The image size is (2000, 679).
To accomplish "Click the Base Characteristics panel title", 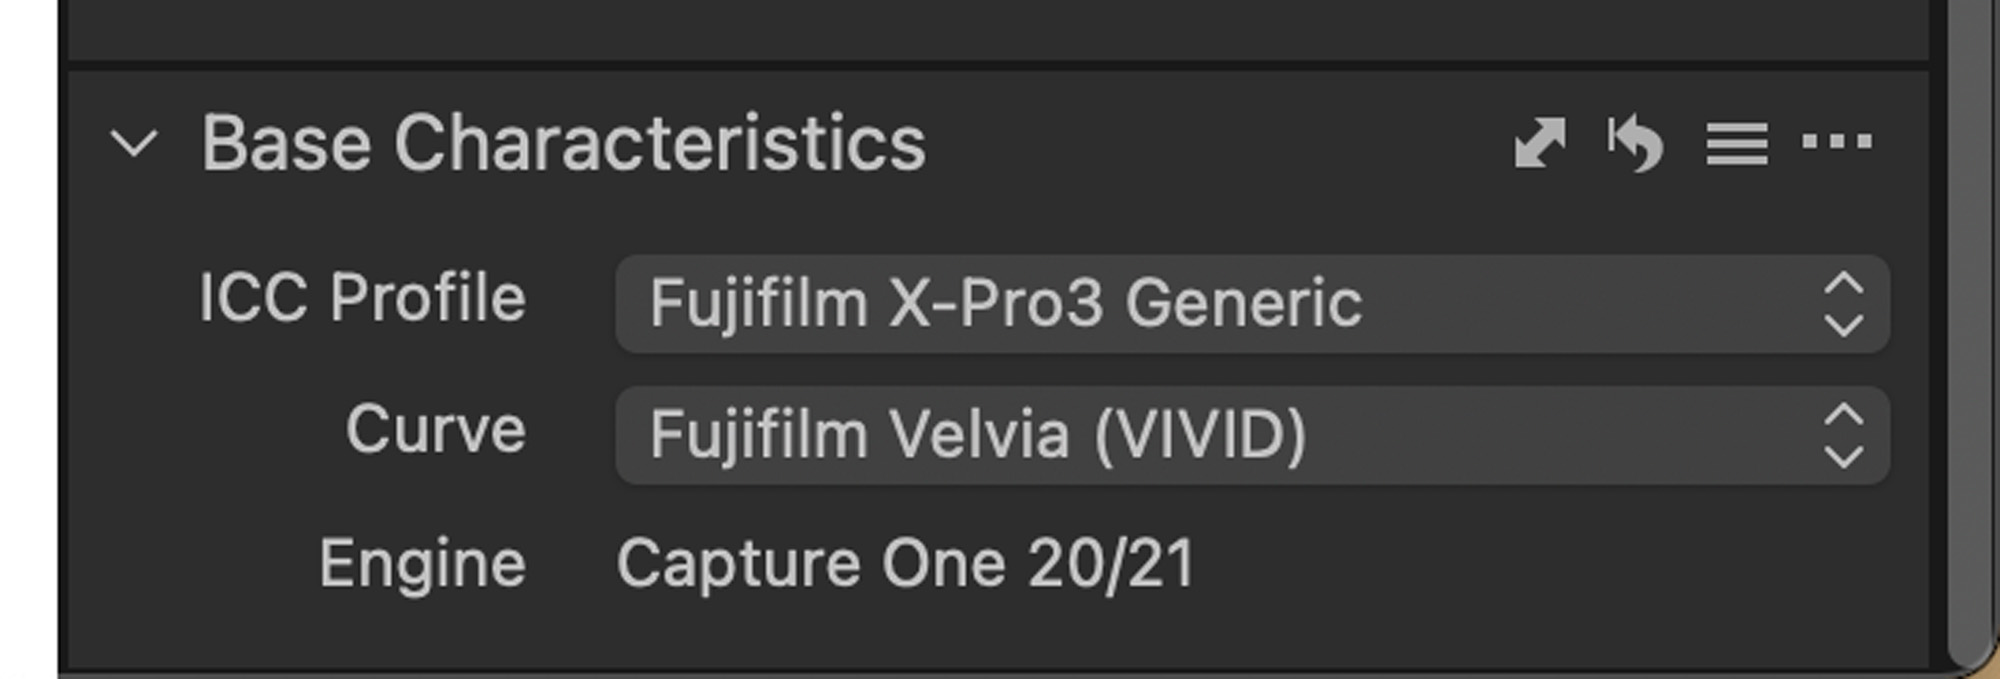I will [563, 144].
